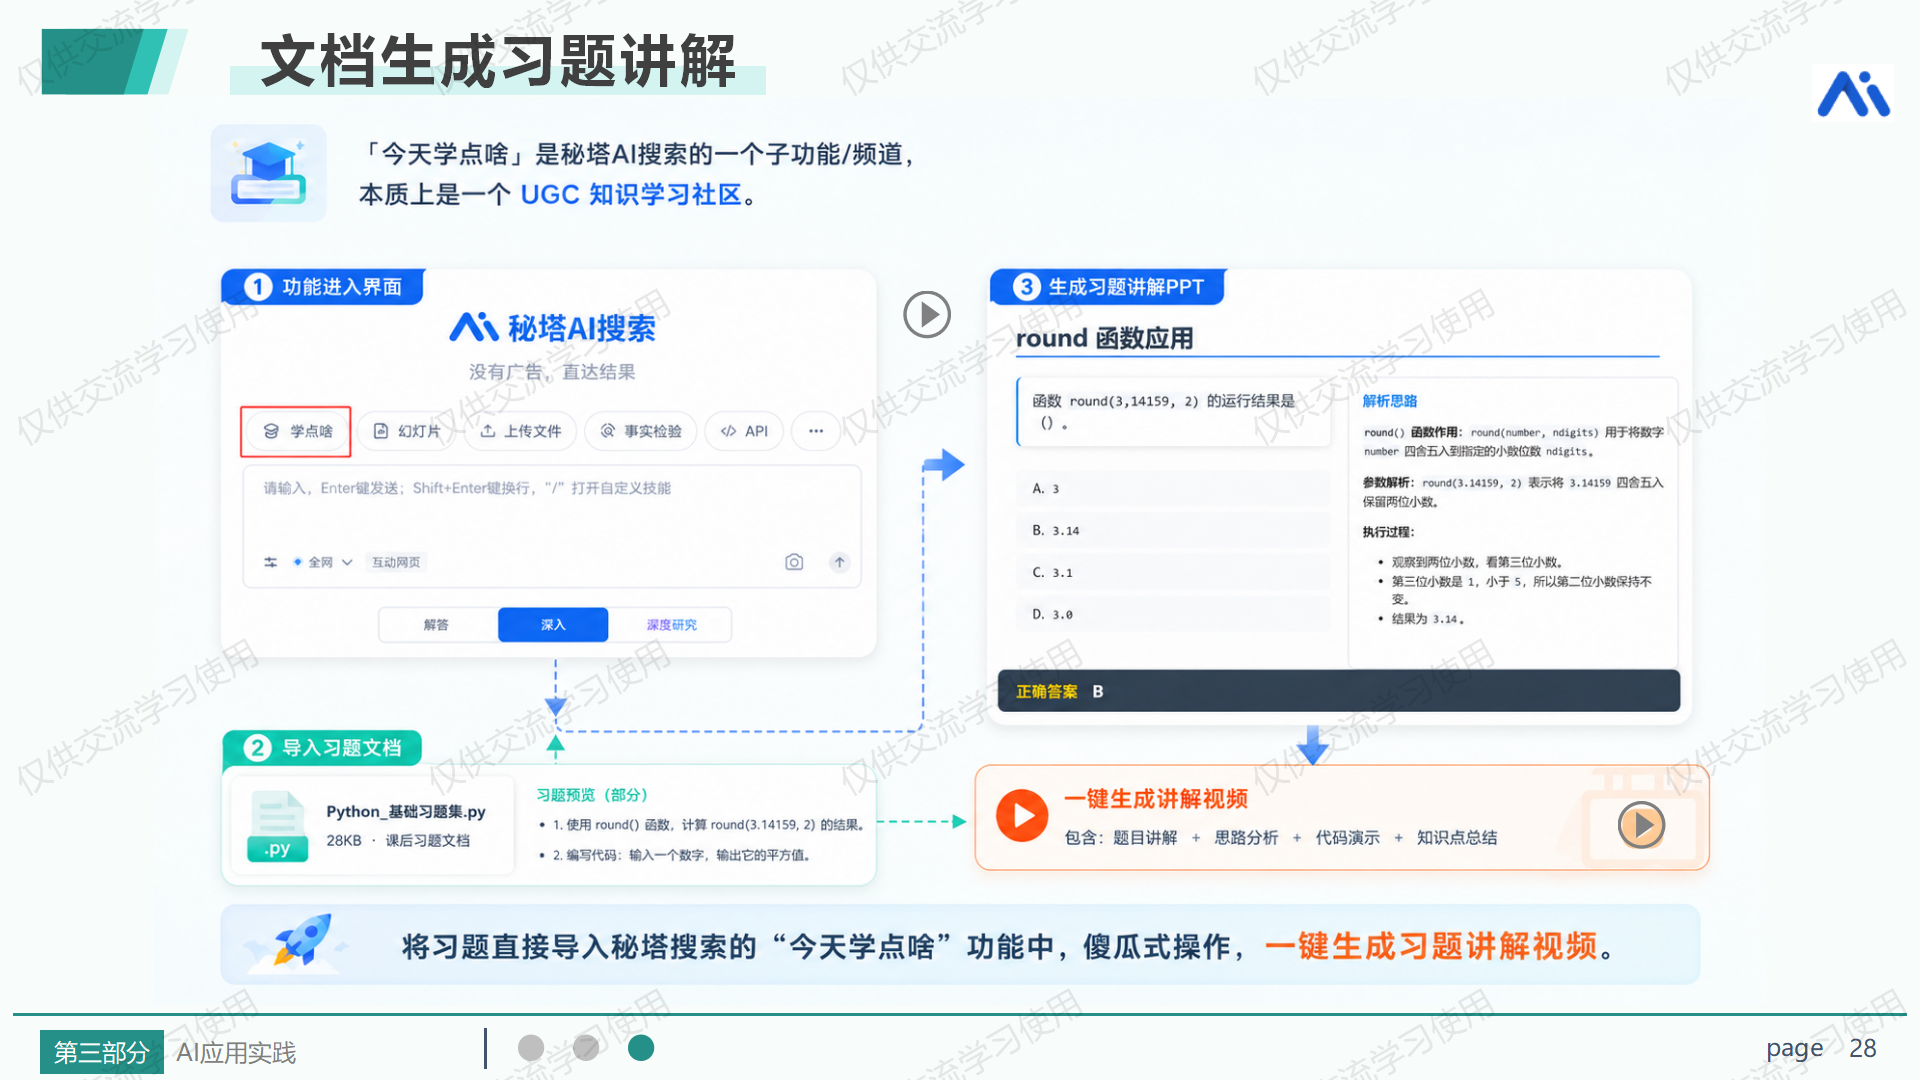Click the 没有广告，直达结果 tagline
Screen dimensions: 1920x1080
(x=552, y=372)
